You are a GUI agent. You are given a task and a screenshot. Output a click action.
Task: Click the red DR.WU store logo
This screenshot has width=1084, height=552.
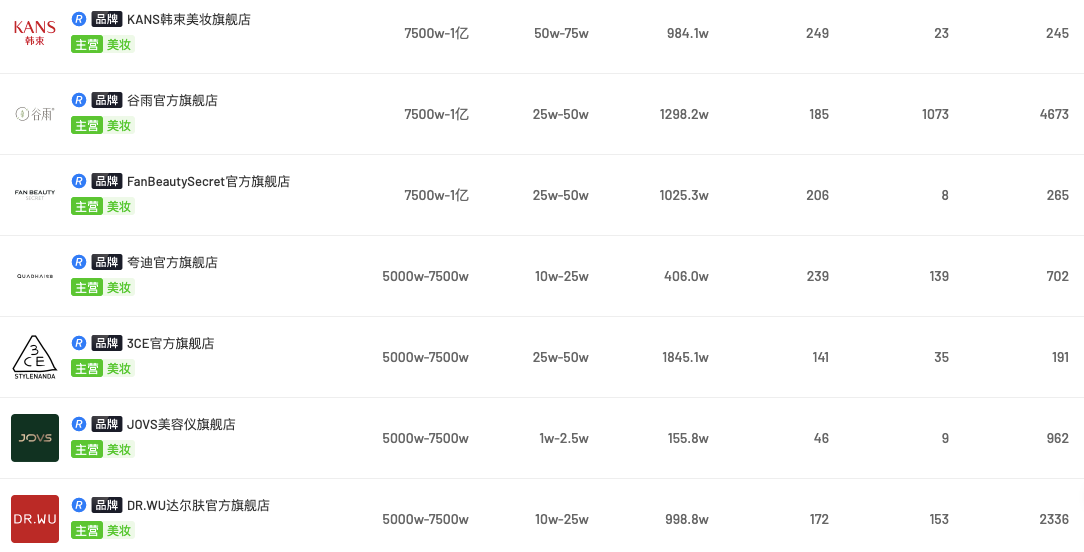[x=35, y=519]
